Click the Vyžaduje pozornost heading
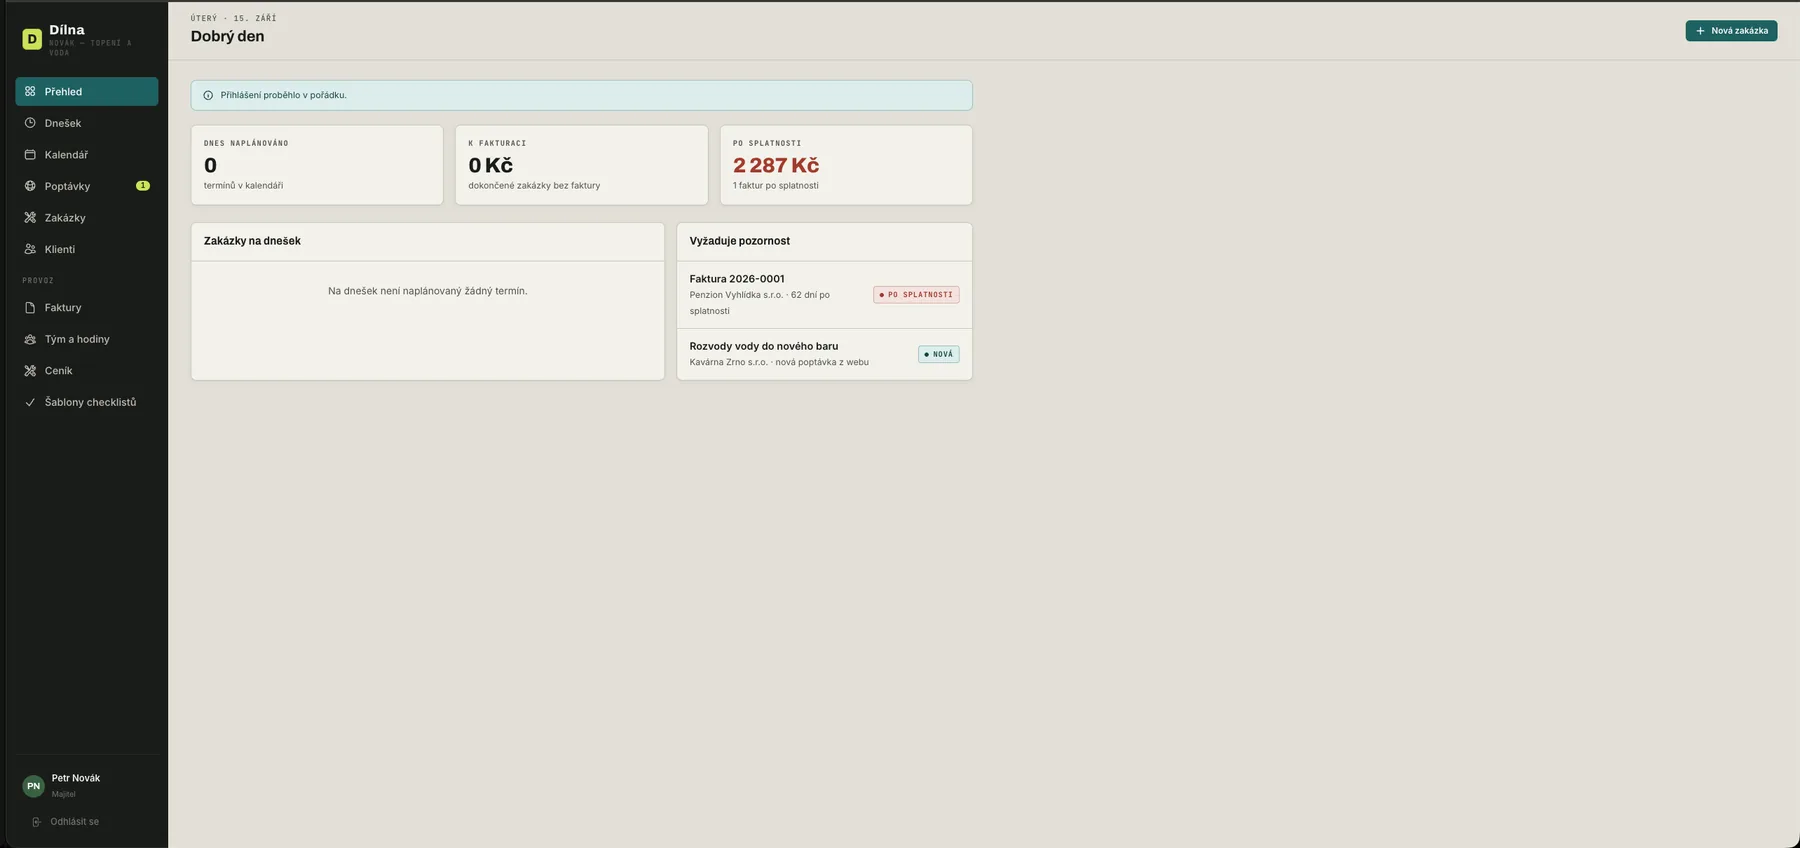 740,241
